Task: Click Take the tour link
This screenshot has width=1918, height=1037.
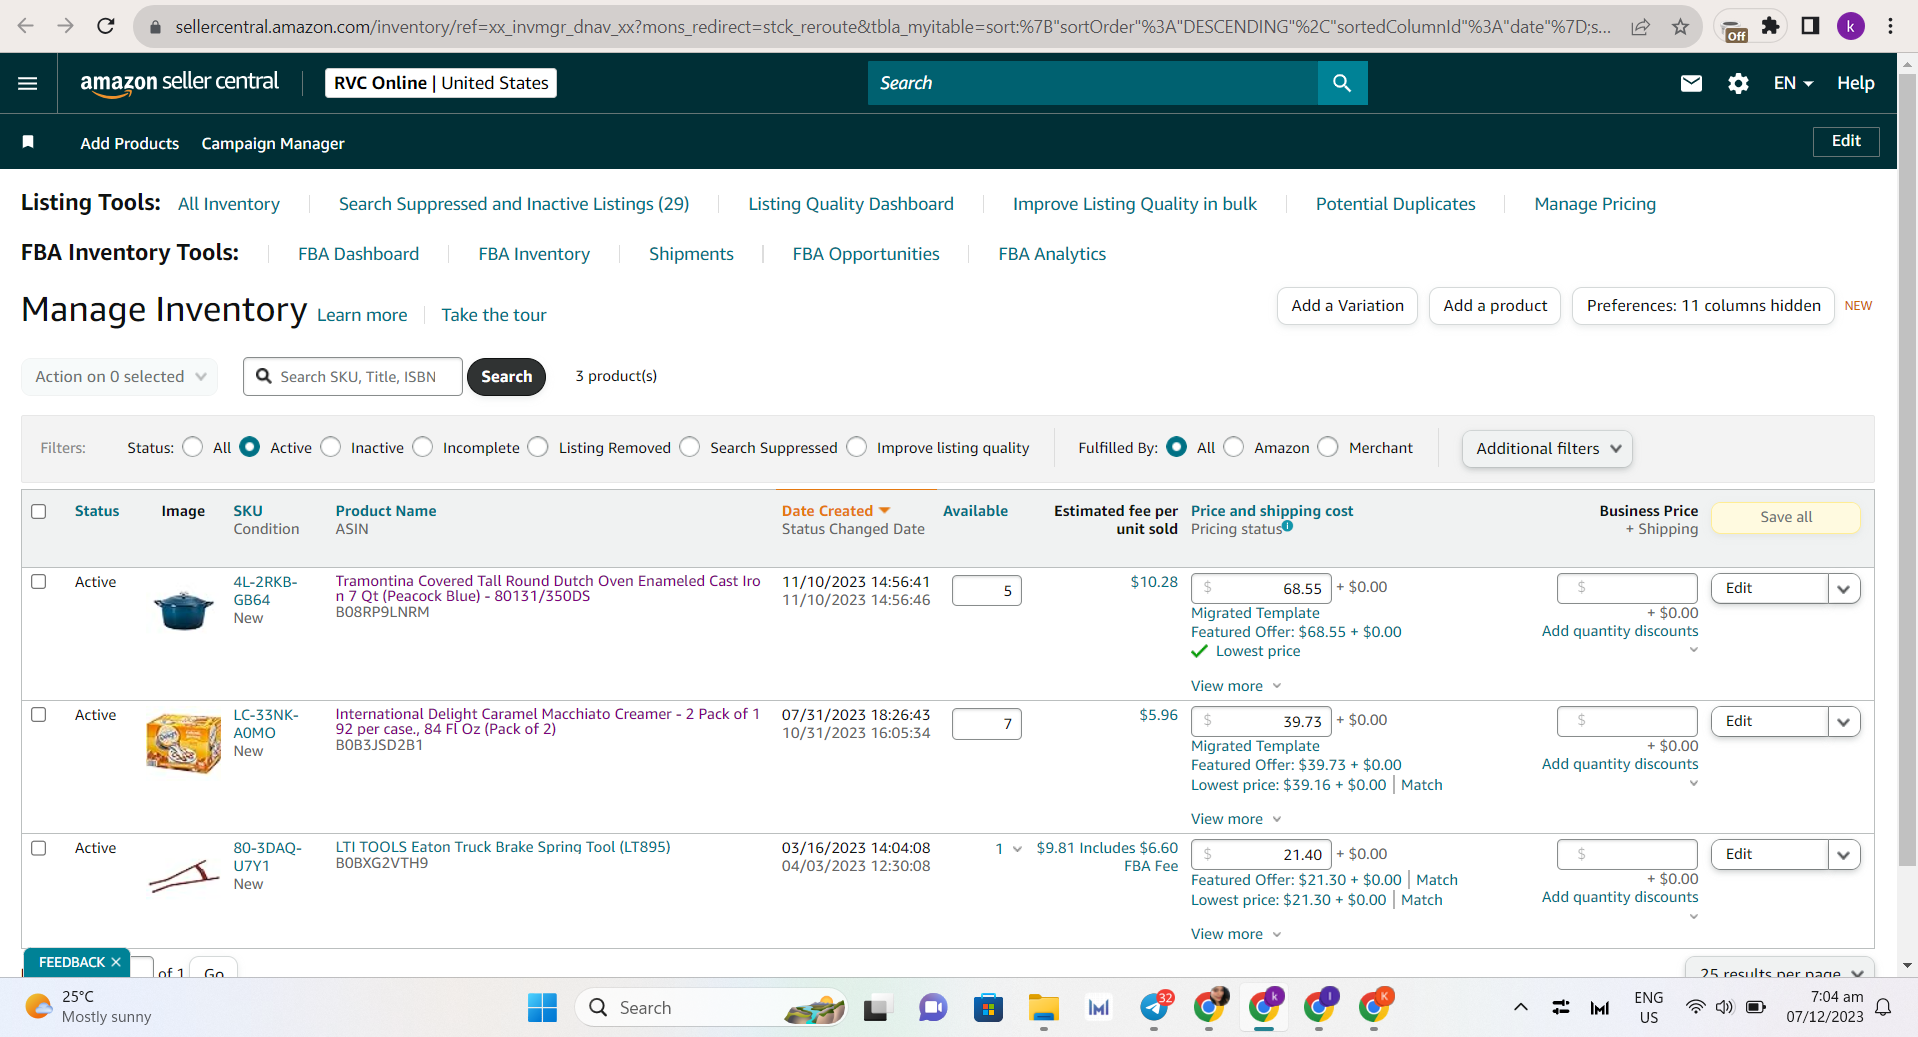Action: tap(494, 315)
